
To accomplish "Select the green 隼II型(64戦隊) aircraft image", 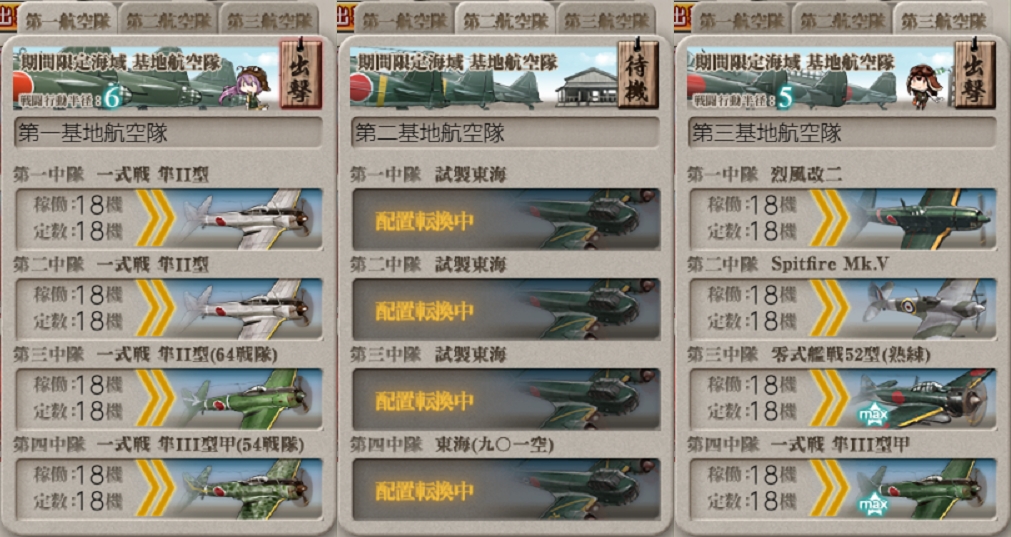I will (x=249, y=399).
